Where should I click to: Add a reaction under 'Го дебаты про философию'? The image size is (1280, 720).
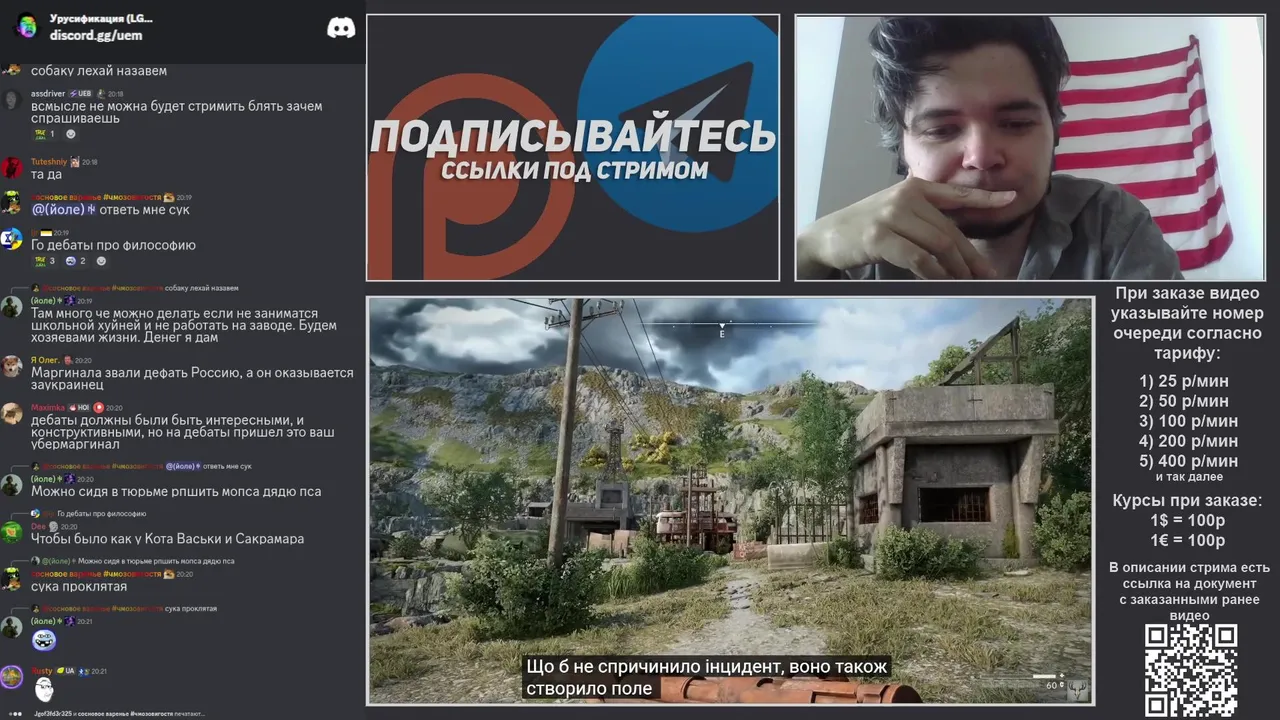pos(102,261)
